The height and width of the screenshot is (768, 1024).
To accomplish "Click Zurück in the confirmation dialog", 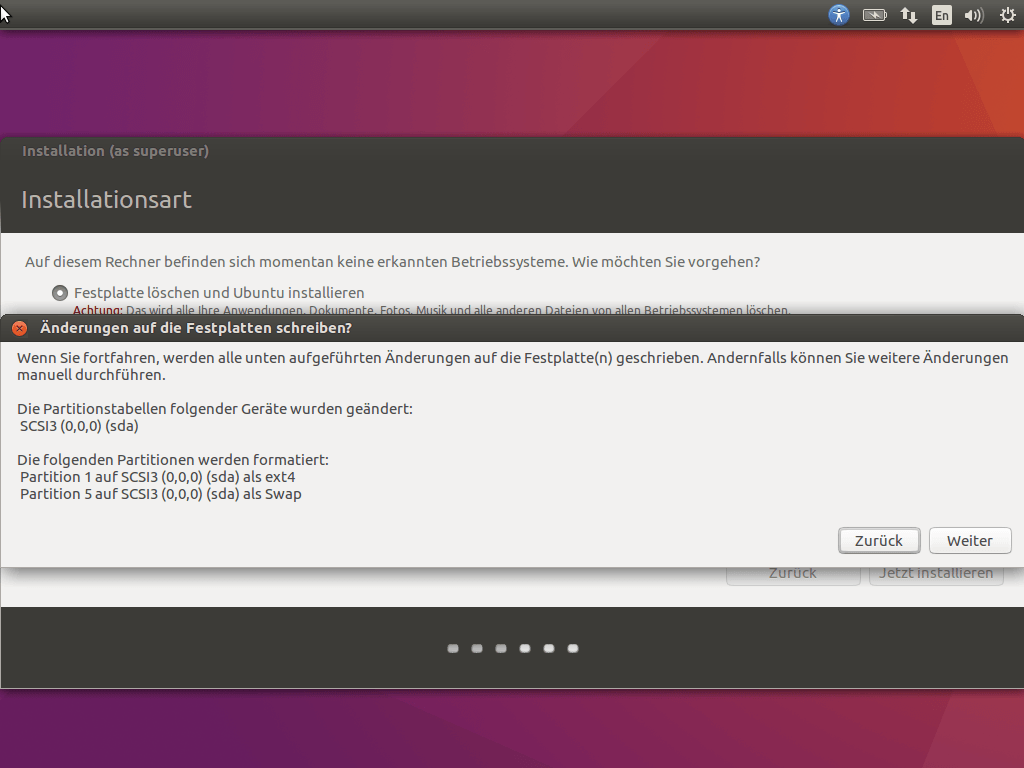I will [x=879, y=541].
